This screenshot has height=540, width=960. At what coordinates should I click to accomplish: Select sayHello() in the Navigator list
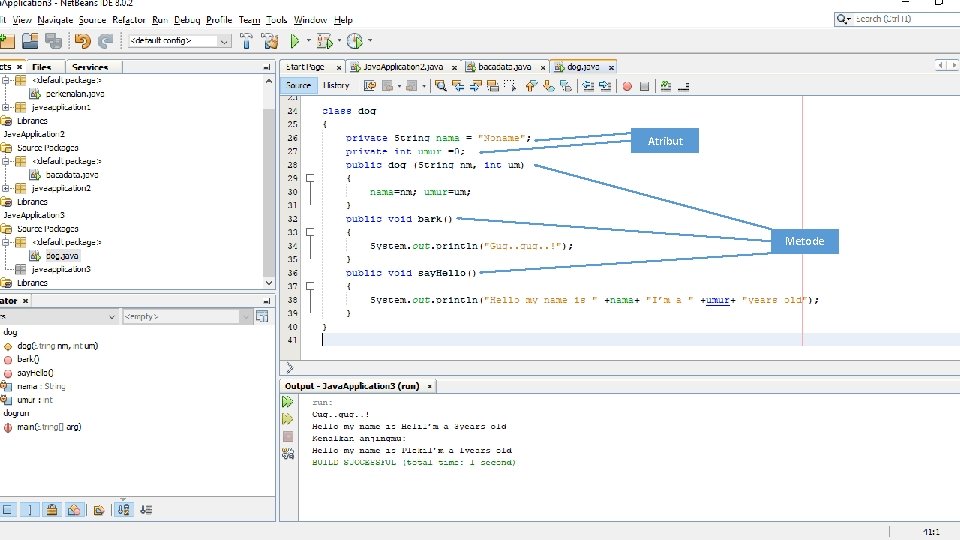pos(35,373)
